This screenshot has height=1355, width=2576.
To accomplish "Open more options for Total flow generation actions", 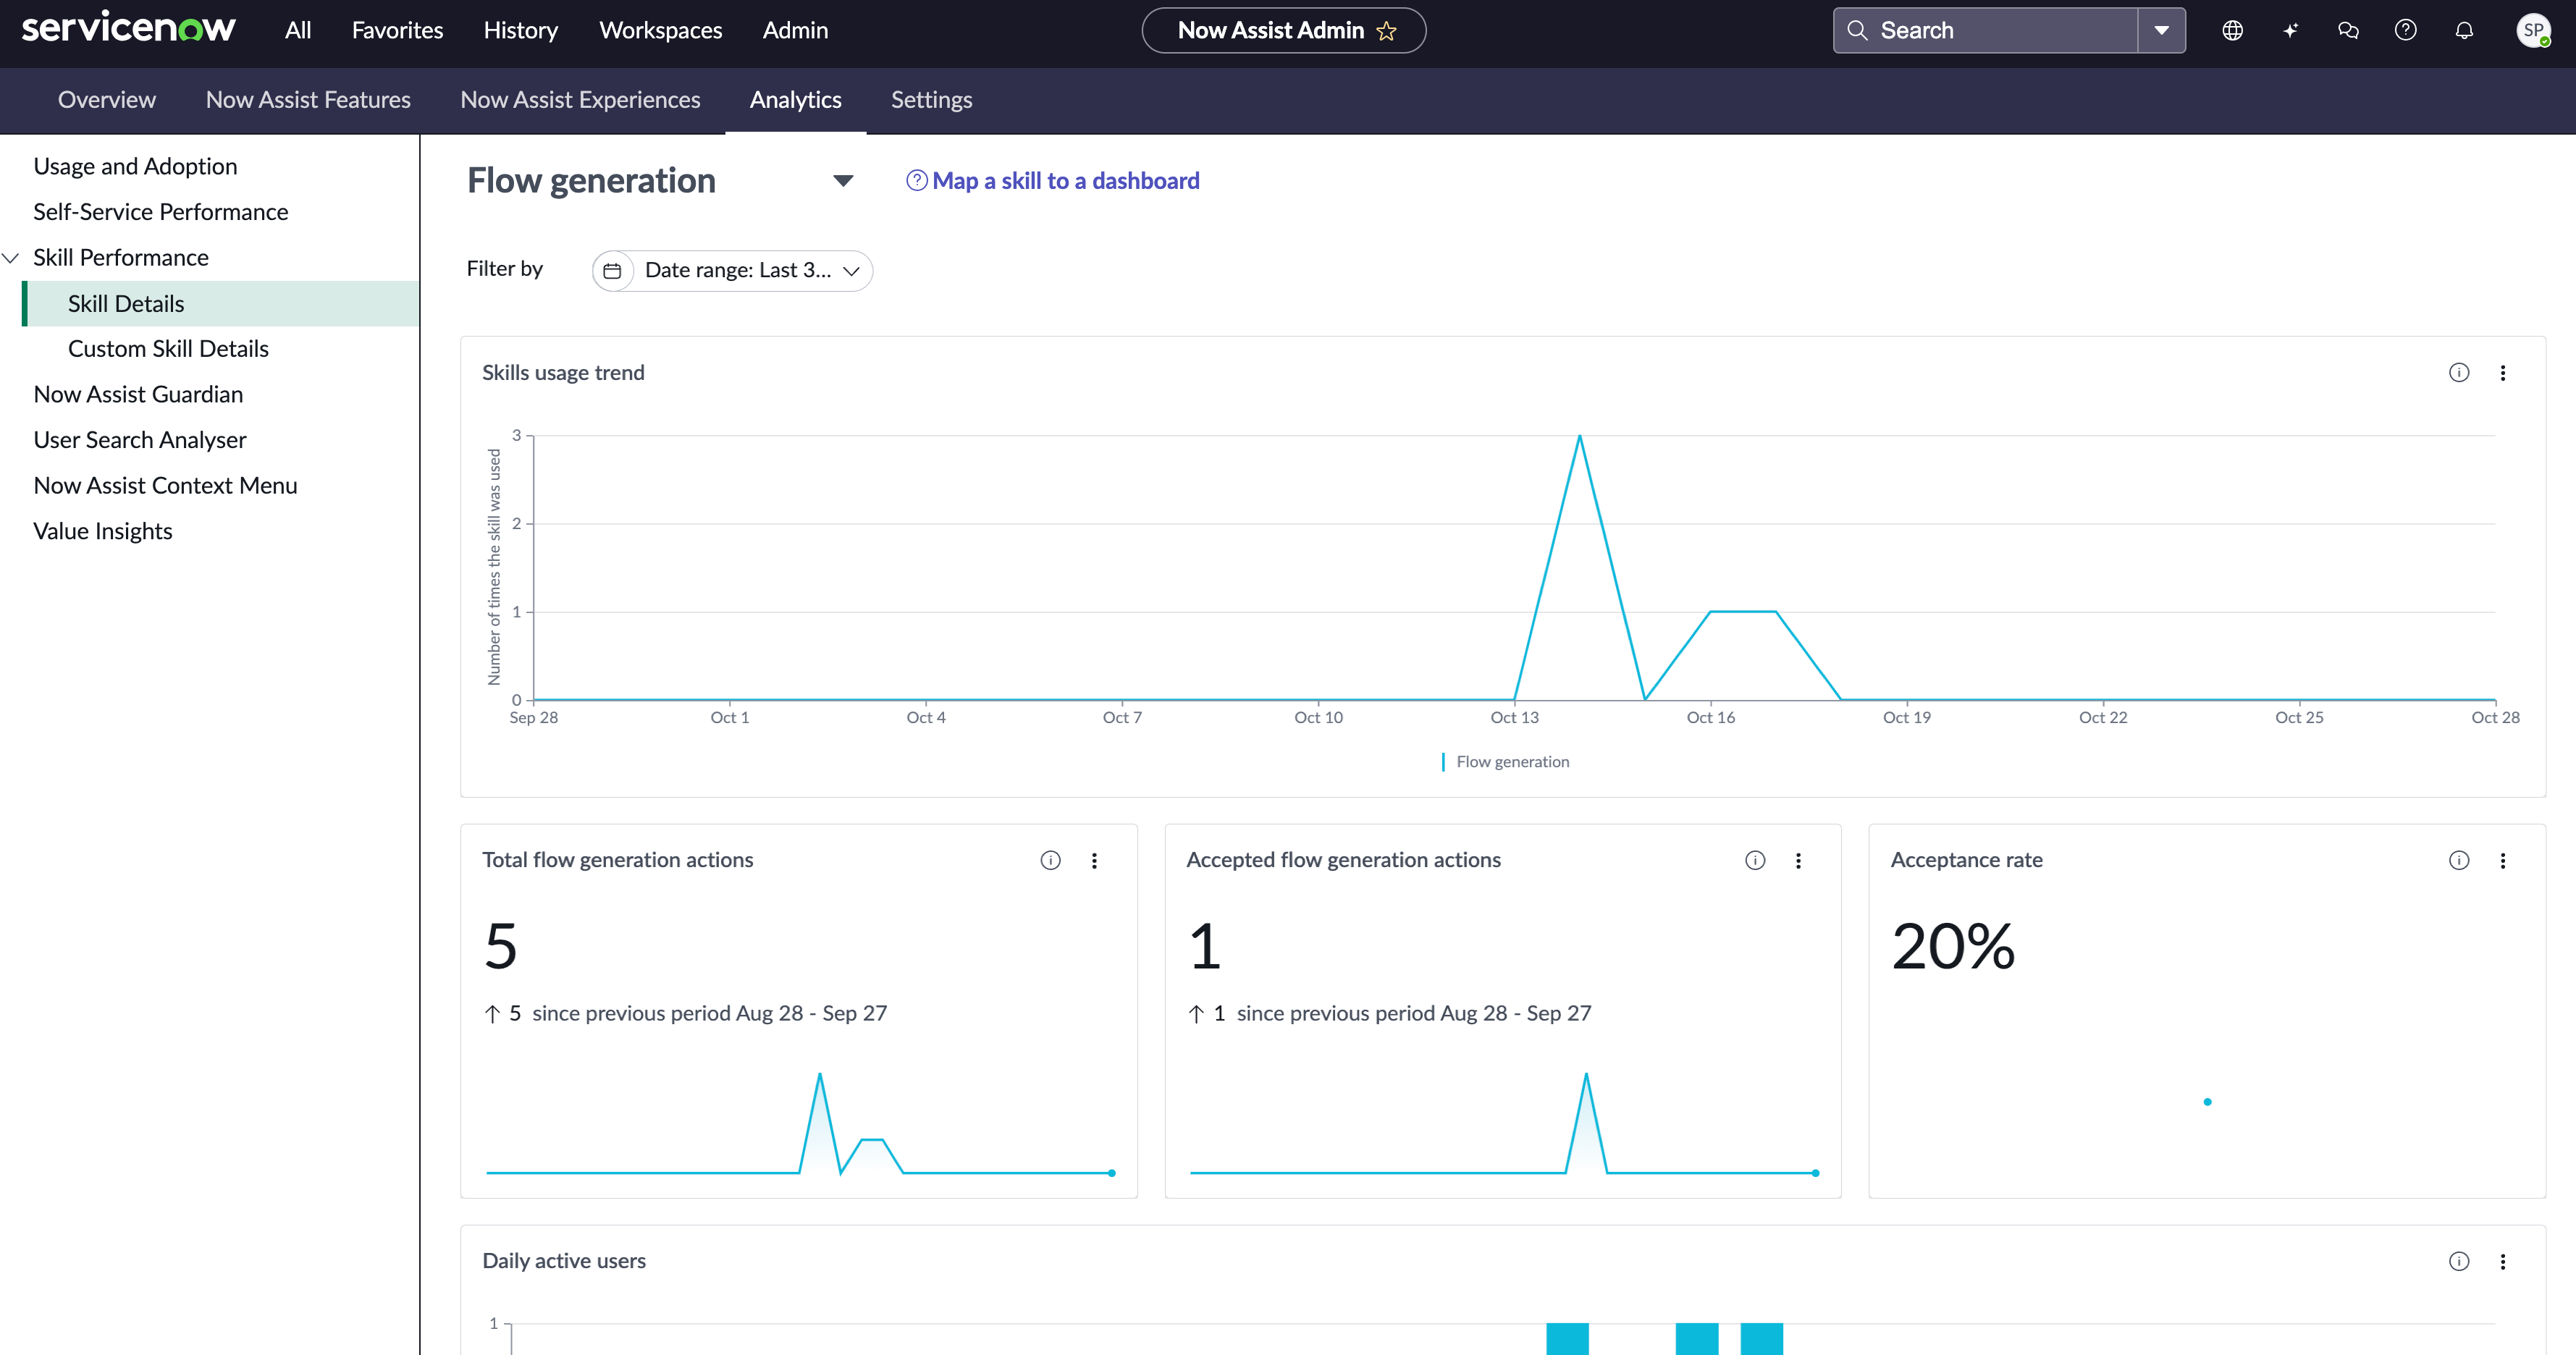I will tap(1095, 860).
